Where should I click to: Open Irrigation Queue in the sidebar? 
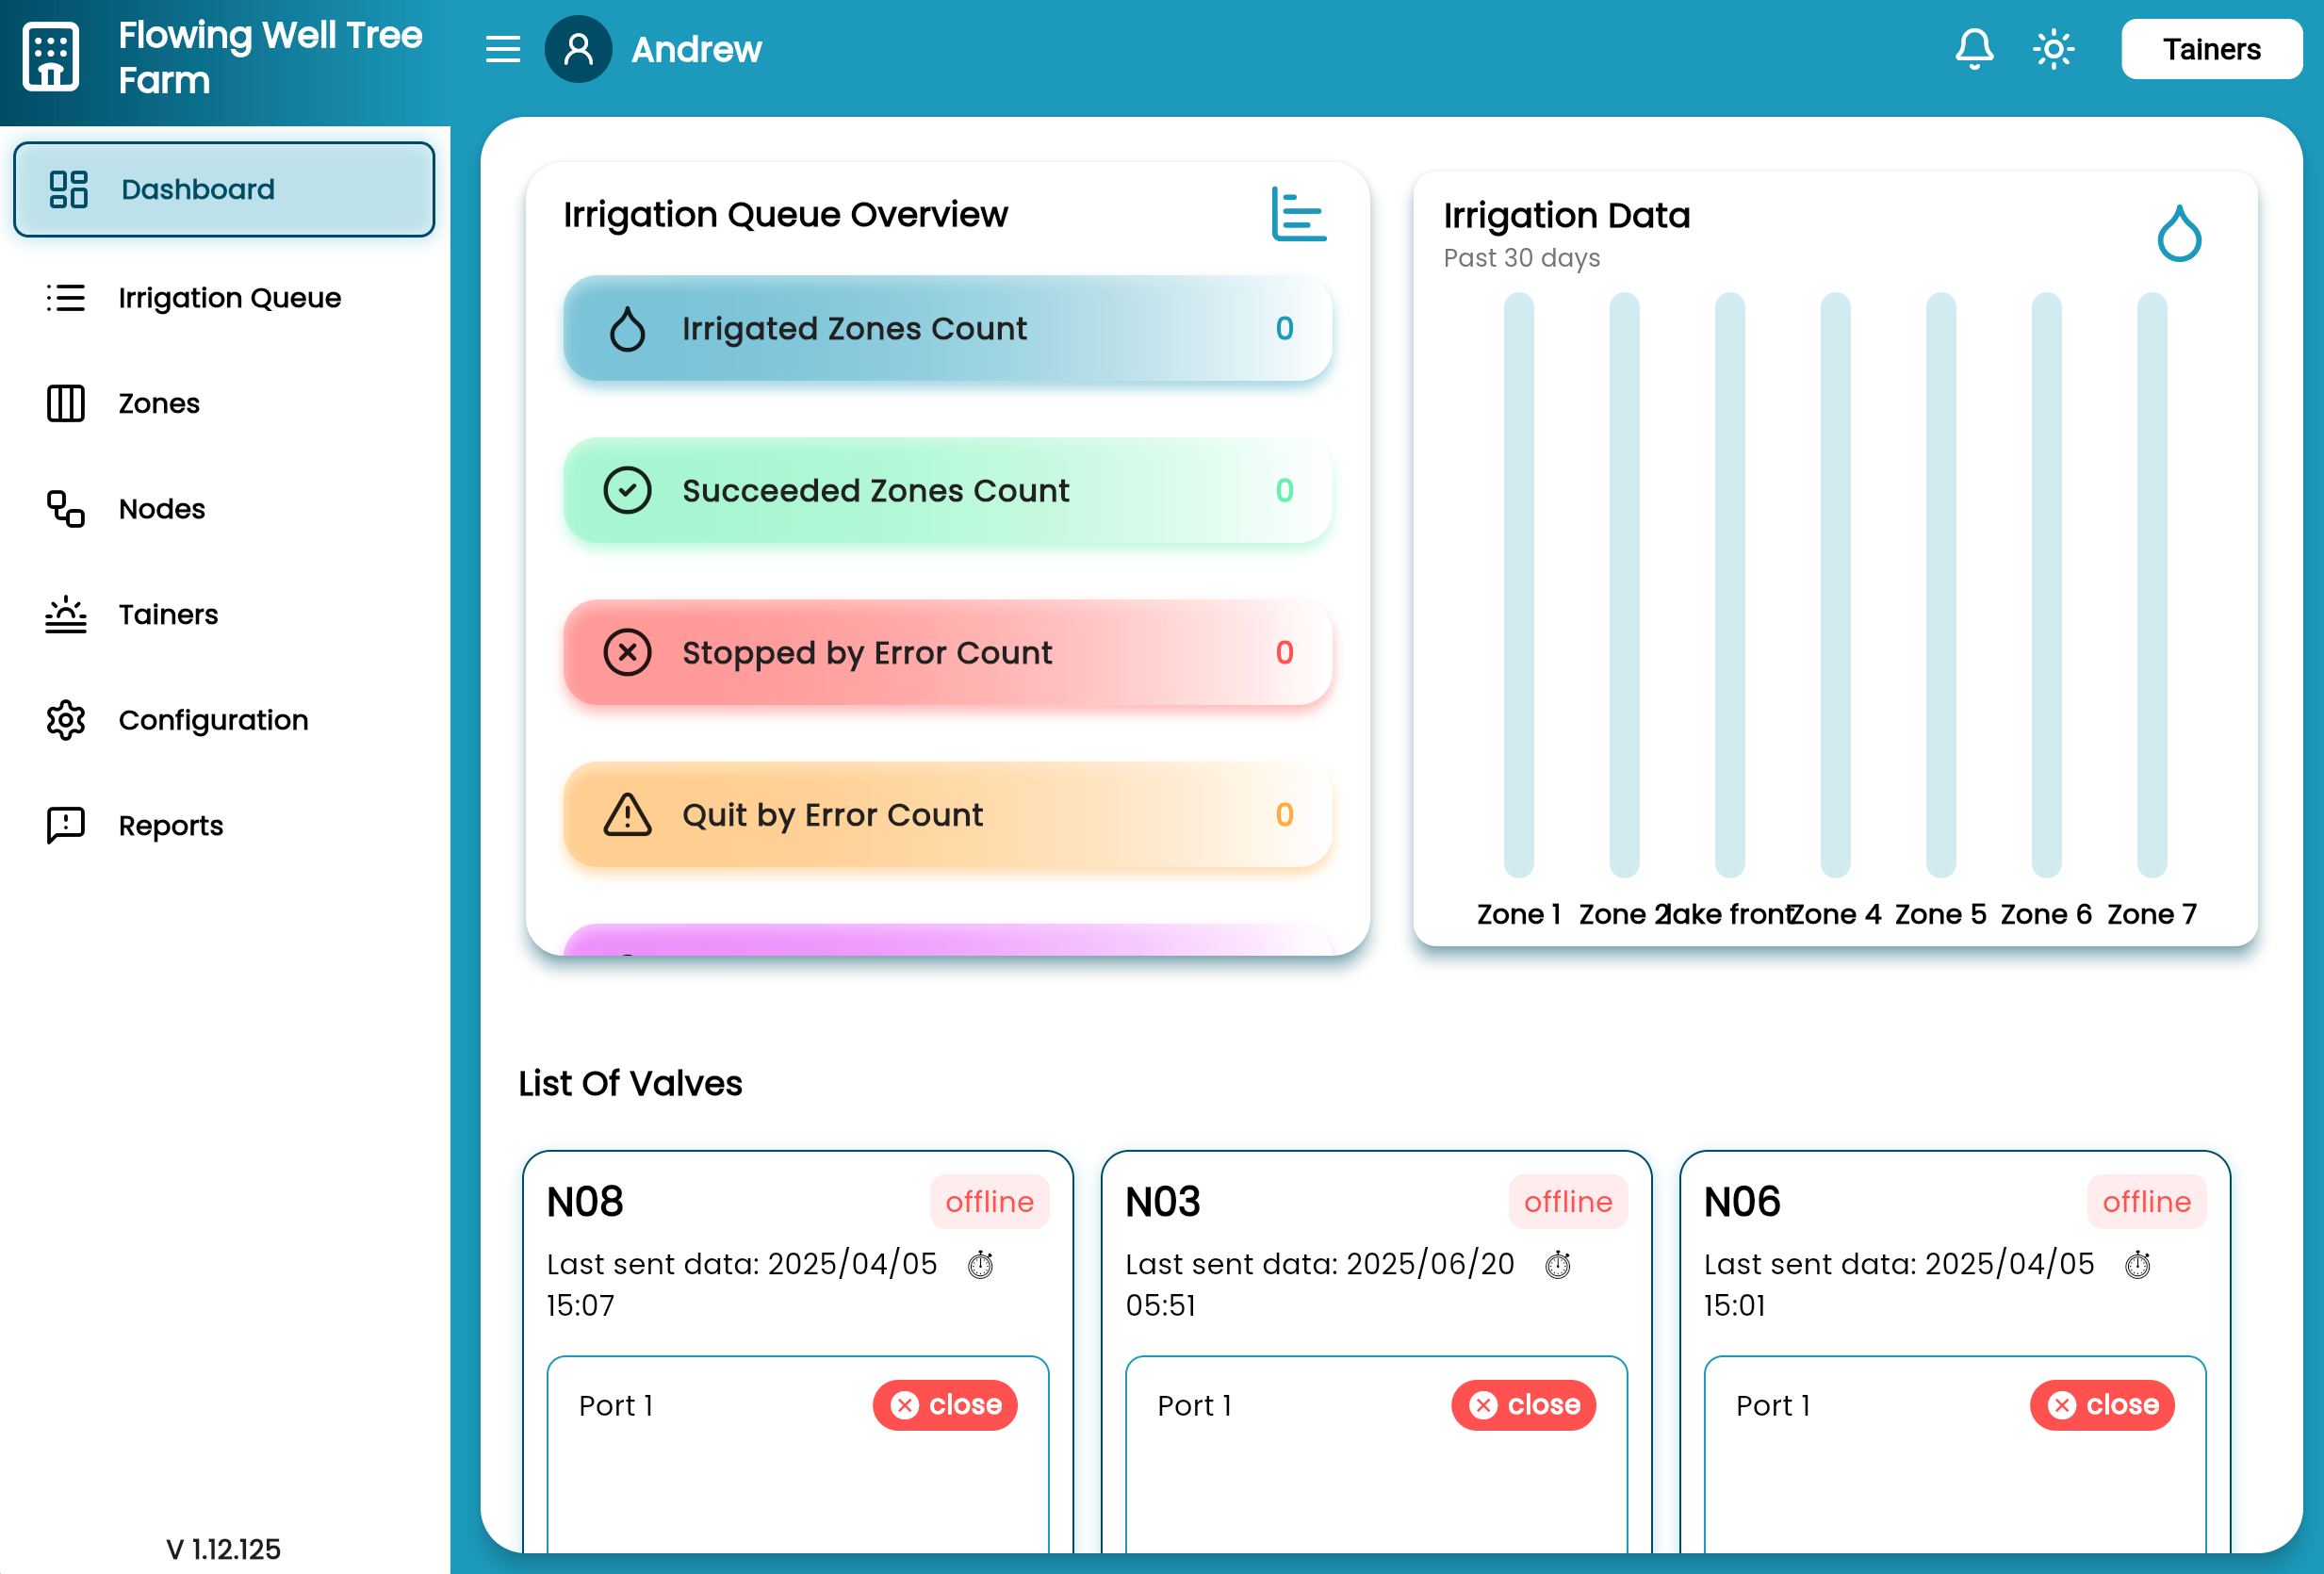click(x=229, y=298)
